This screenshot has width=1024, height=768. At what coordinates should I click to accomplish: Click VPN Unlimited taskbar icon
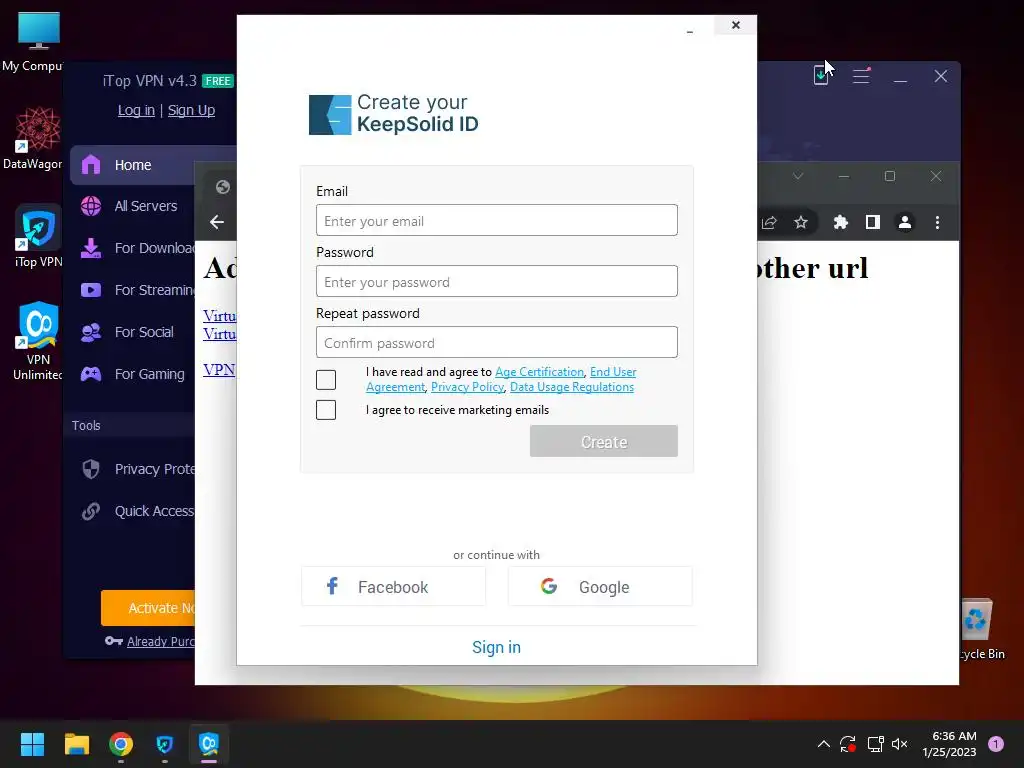click(x=209, y=744)
